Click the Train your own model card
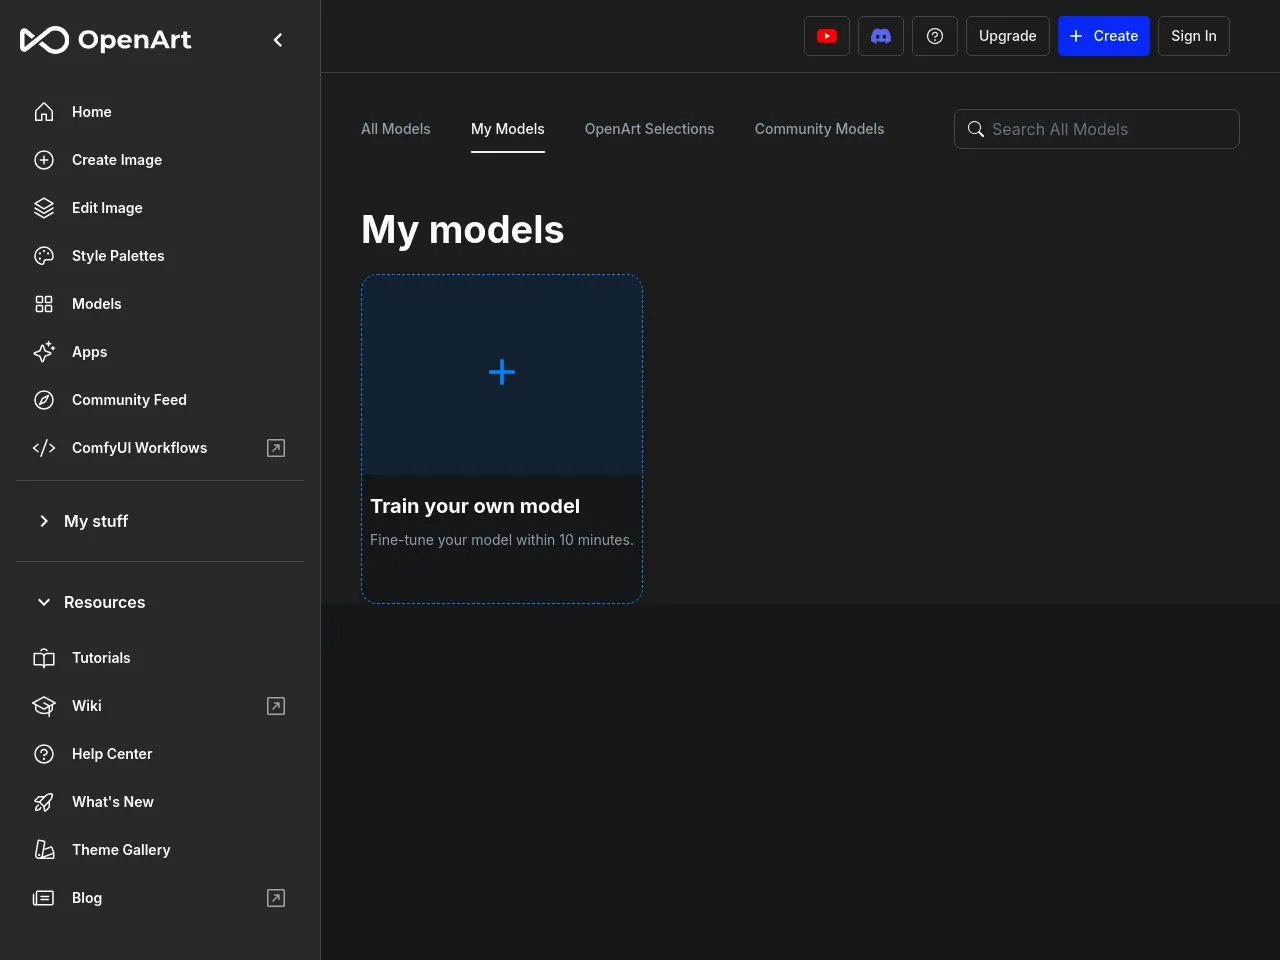The height and width of the screenshot is (960, 1280). [501, 438]
